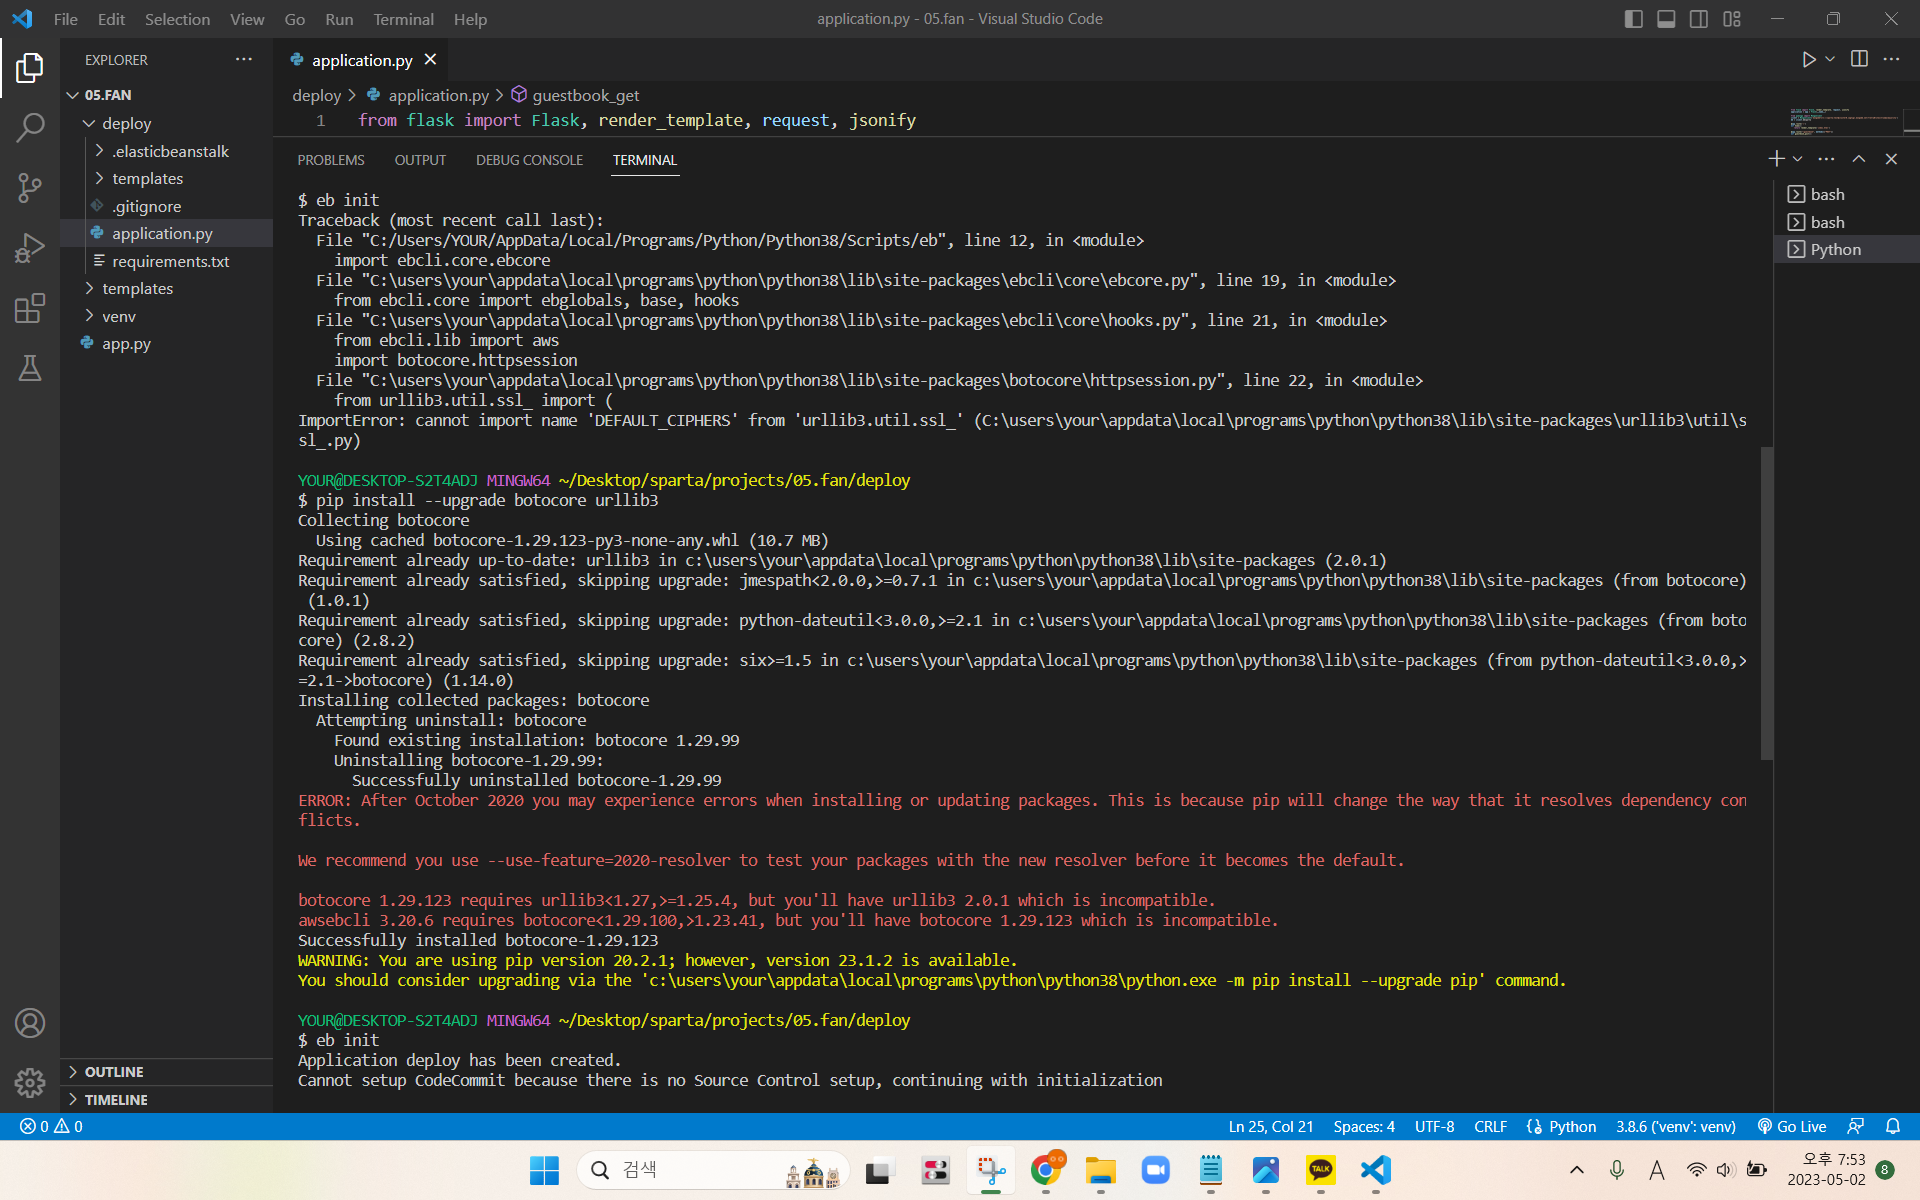The image size is (1920, 1200).
Task: Show hidden system tray icons
Action: pyautogui.click(x=1577, y=1170)
